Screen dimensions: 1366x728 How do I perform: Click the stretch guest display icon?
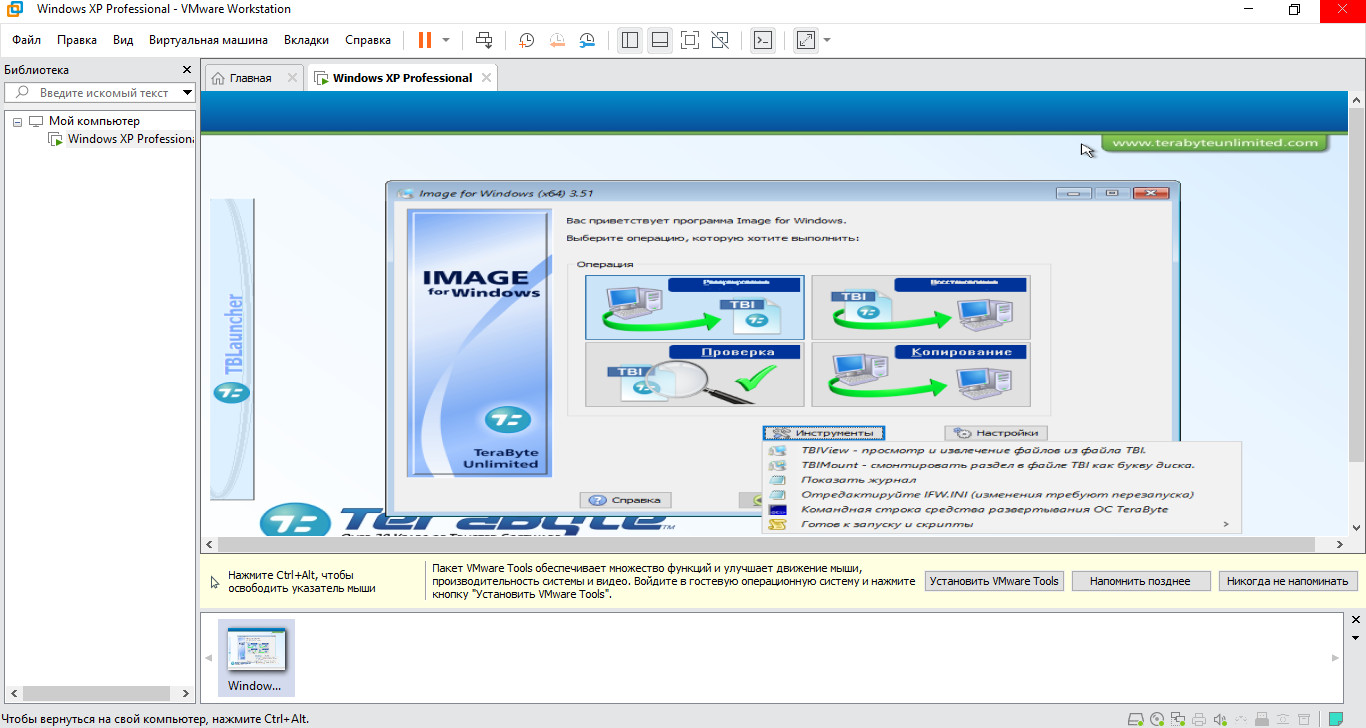tap(806, 40)
